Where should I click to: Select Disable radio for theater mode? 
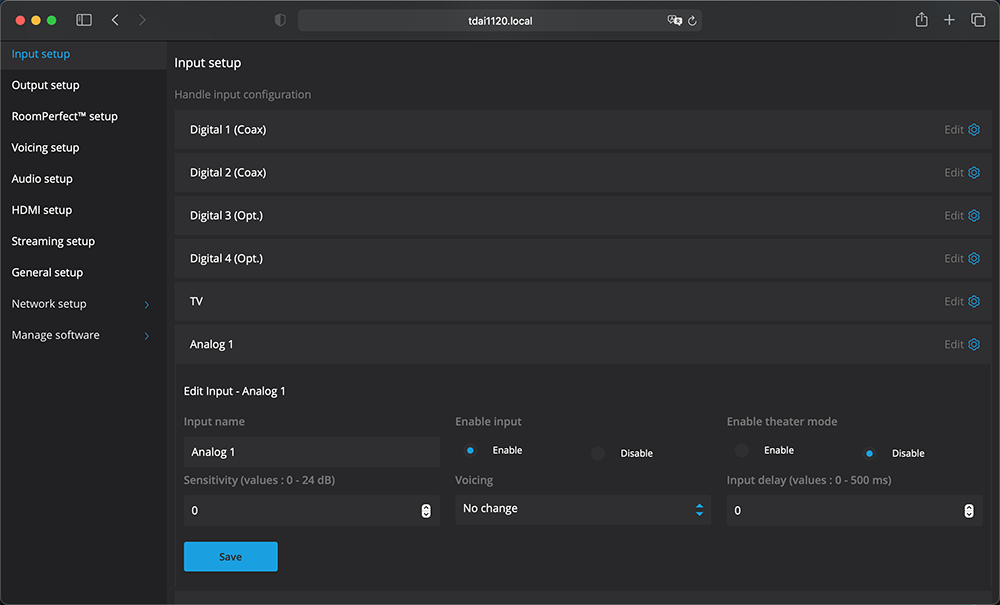point(869,453)
